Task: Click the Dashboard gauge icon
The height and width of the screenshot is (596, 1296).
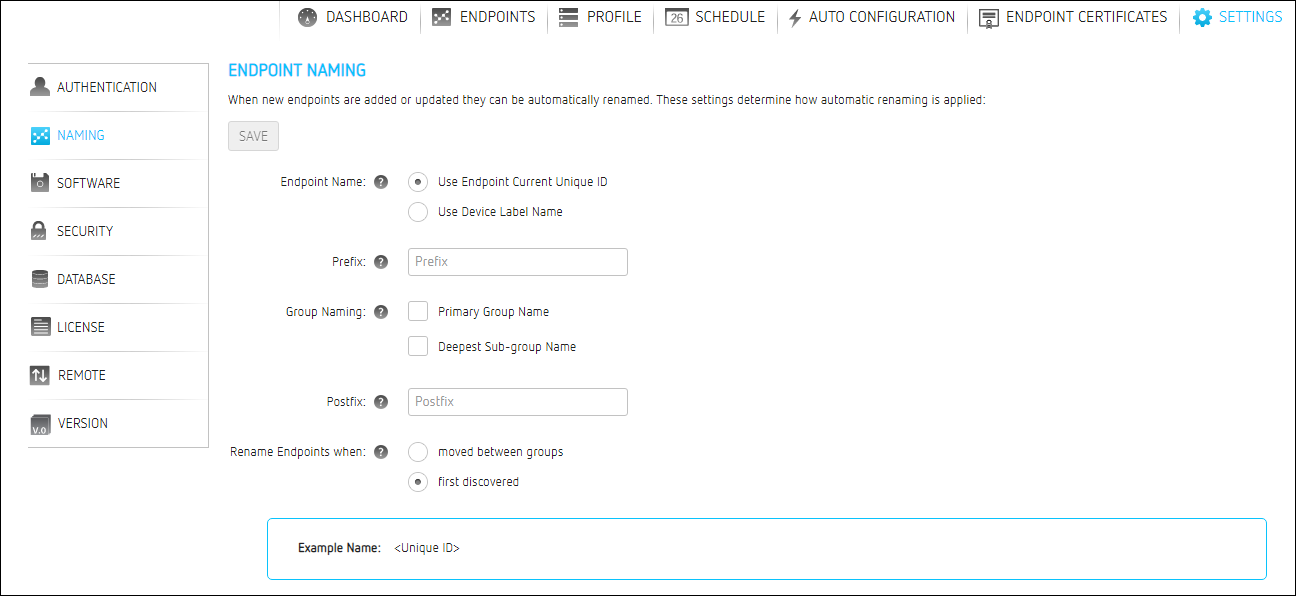Action: [x=308, y=17]
